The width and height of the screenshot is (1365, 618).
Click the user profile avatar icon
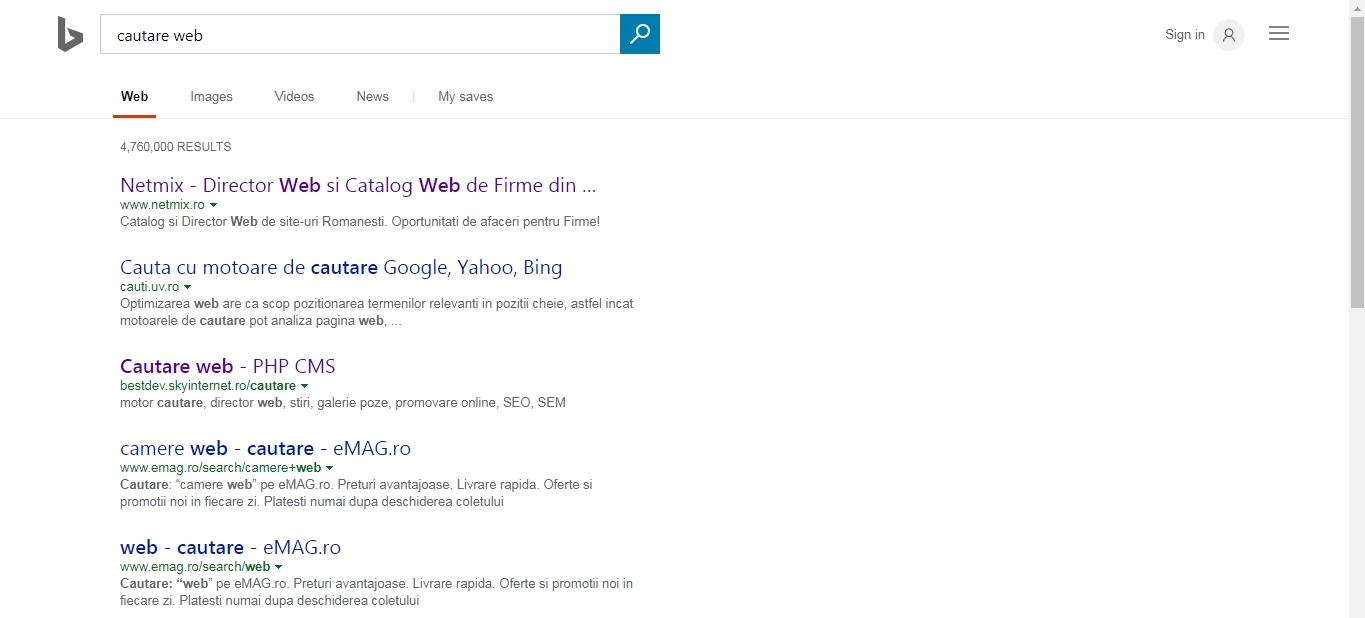1229,35
